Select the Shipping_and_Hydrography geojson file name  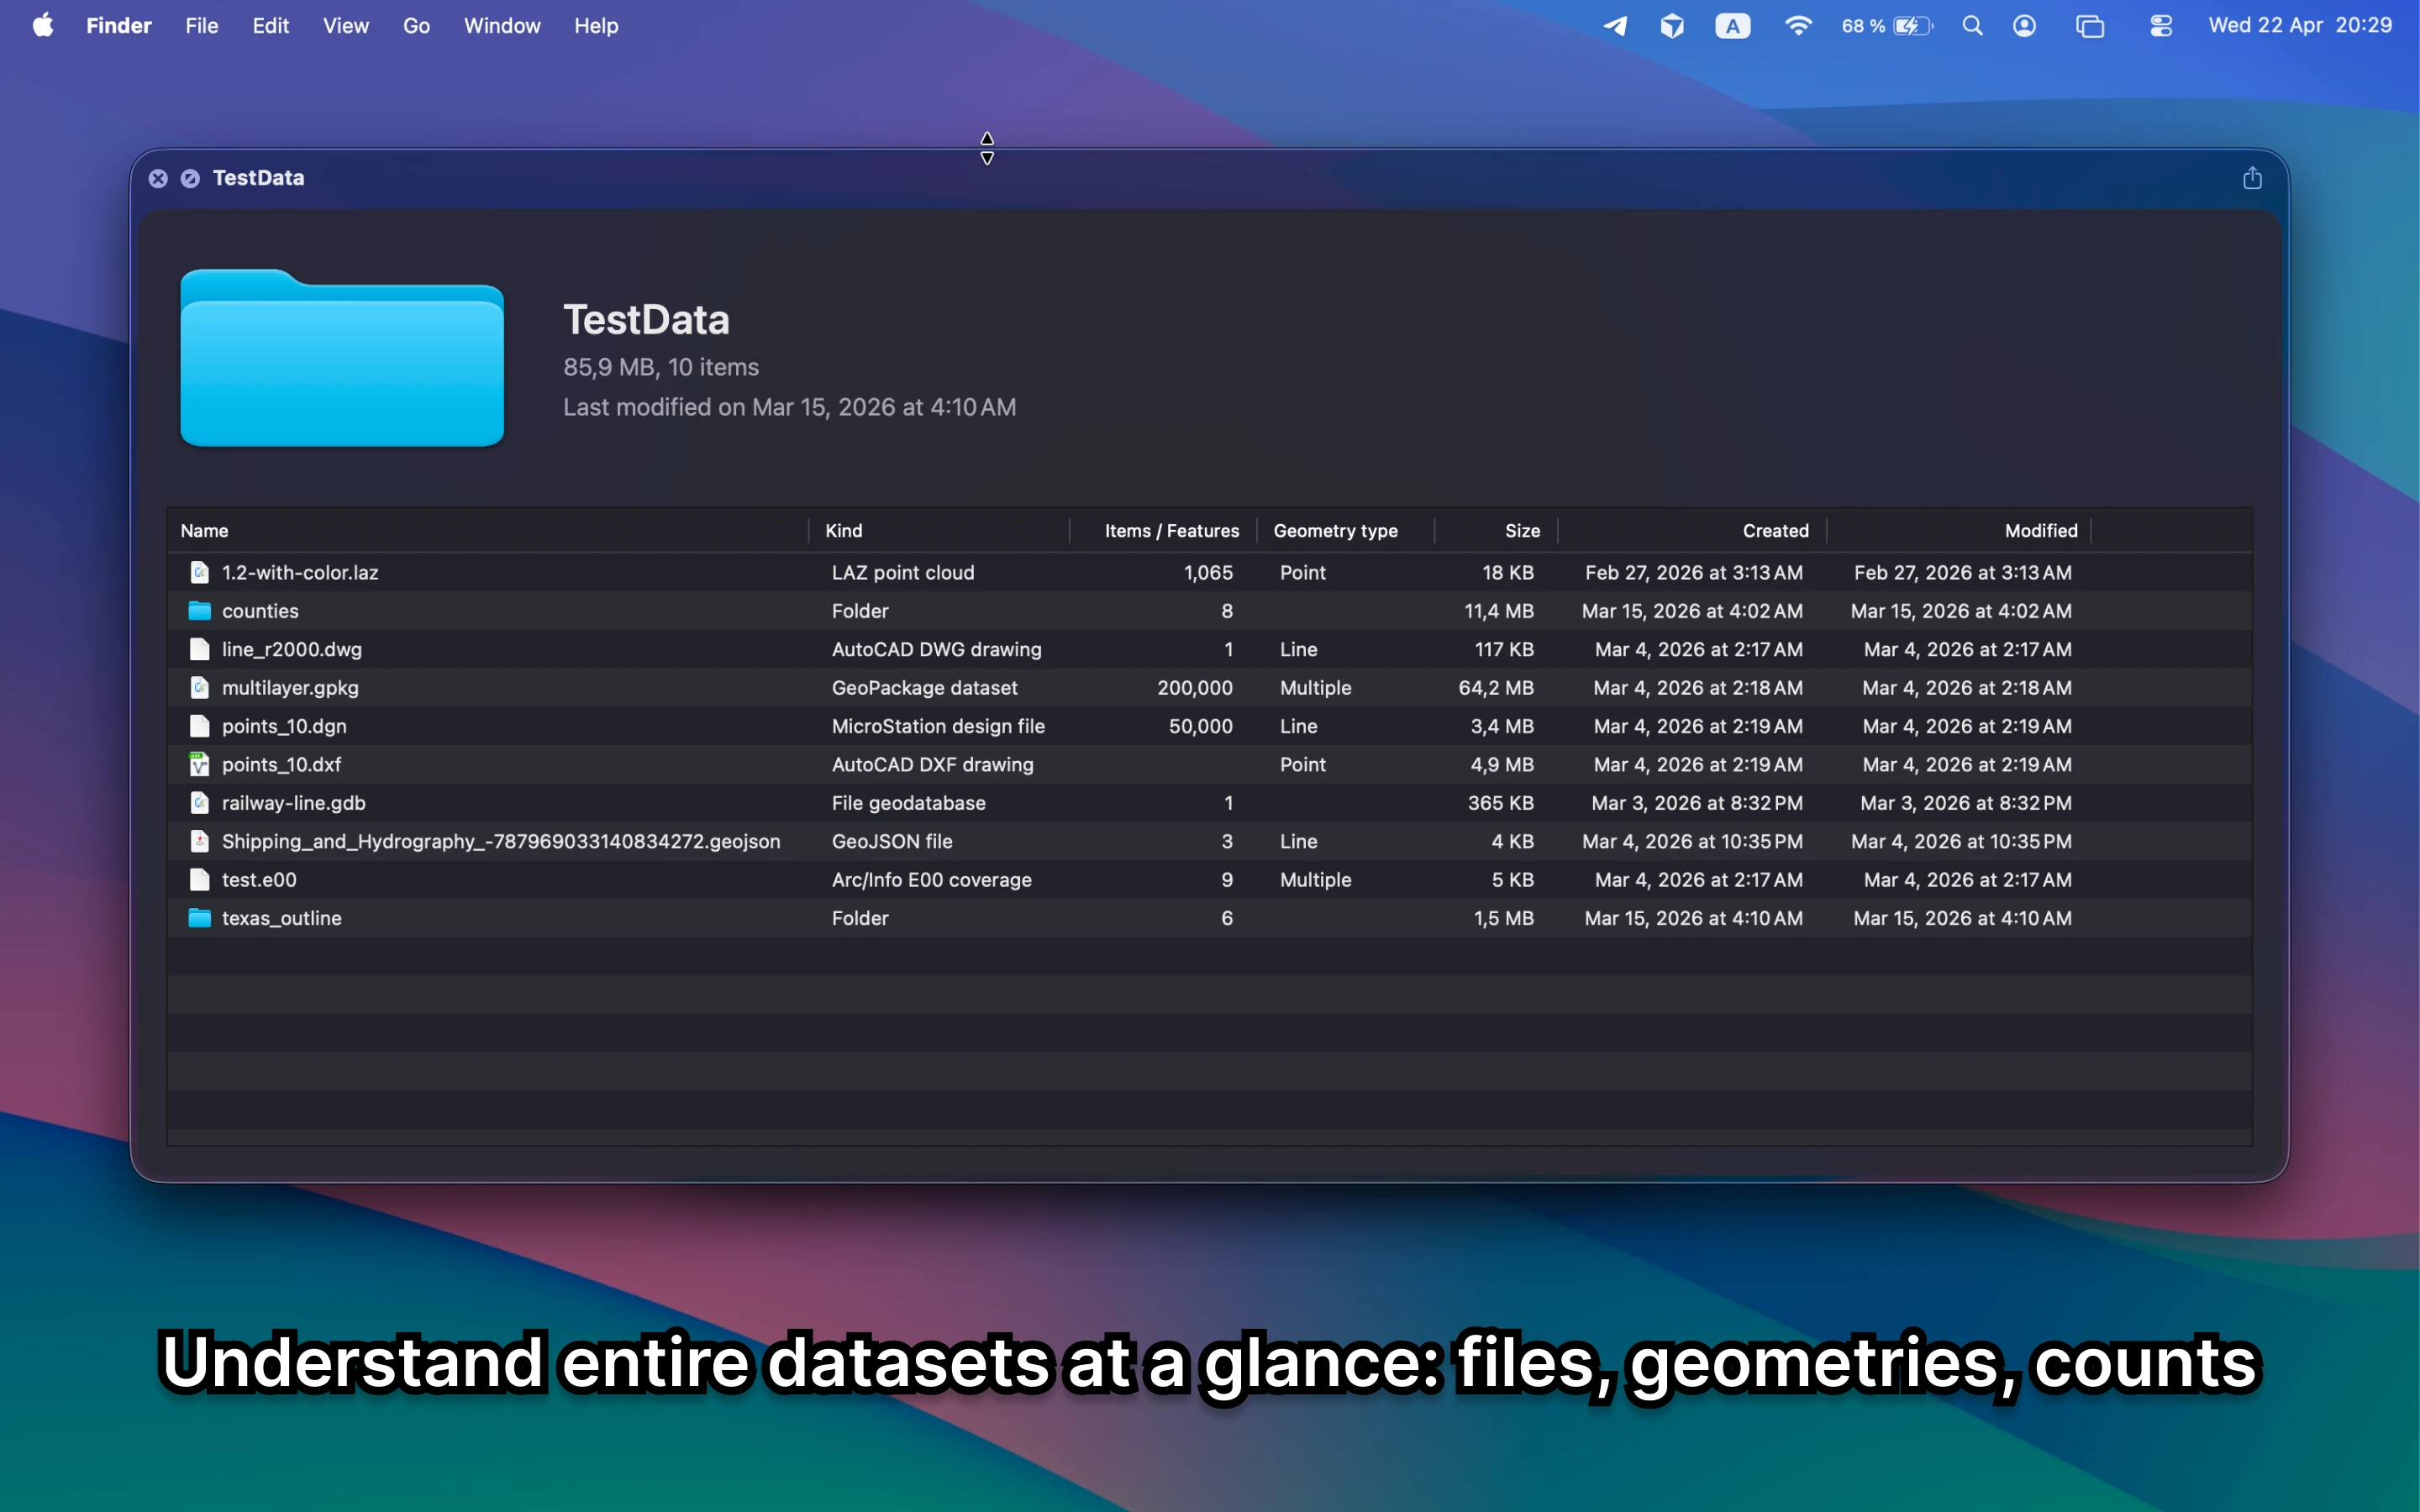[501, 841]
